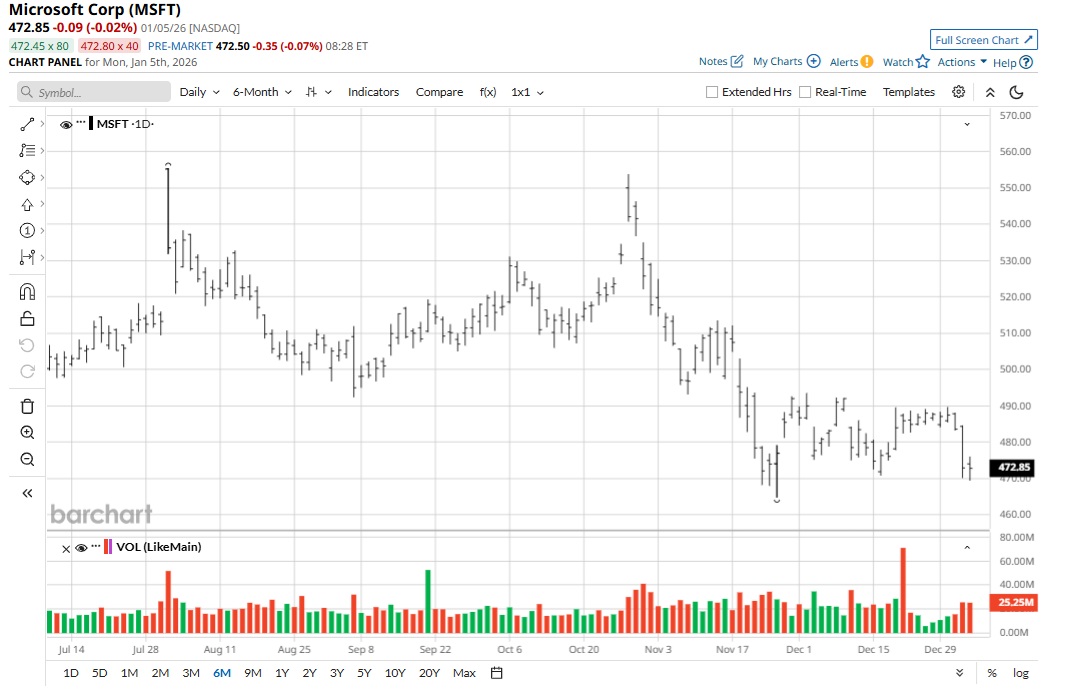Toggle the lock drawings icon
This screenshot has height=697, width=1069.
click(x=27, y=318)
